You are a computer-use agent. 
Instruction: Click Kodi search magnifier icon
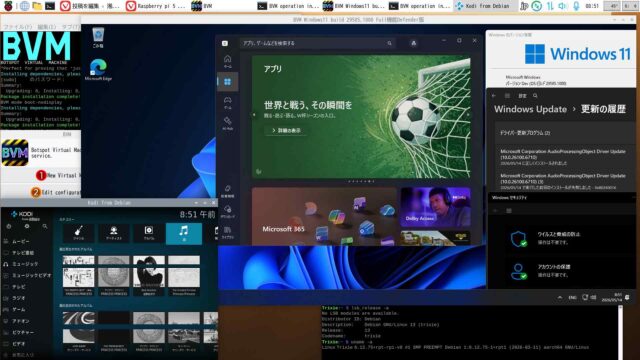[45, 226]
